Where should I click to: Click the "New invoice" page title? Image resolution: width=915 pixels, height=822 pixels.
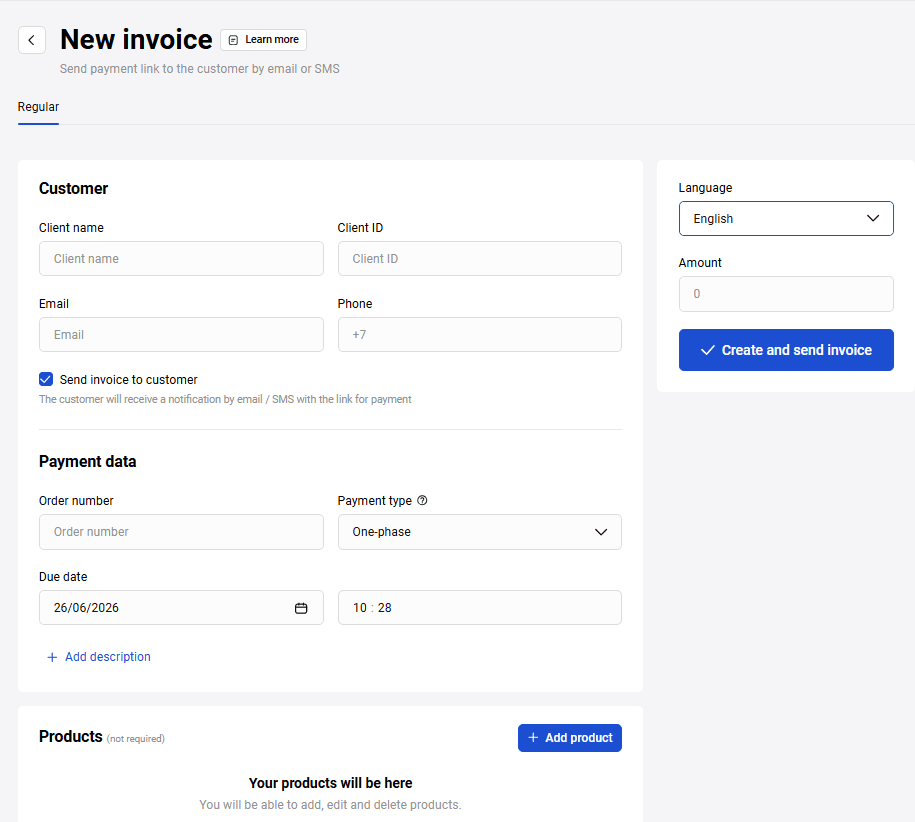pos(136,39)
